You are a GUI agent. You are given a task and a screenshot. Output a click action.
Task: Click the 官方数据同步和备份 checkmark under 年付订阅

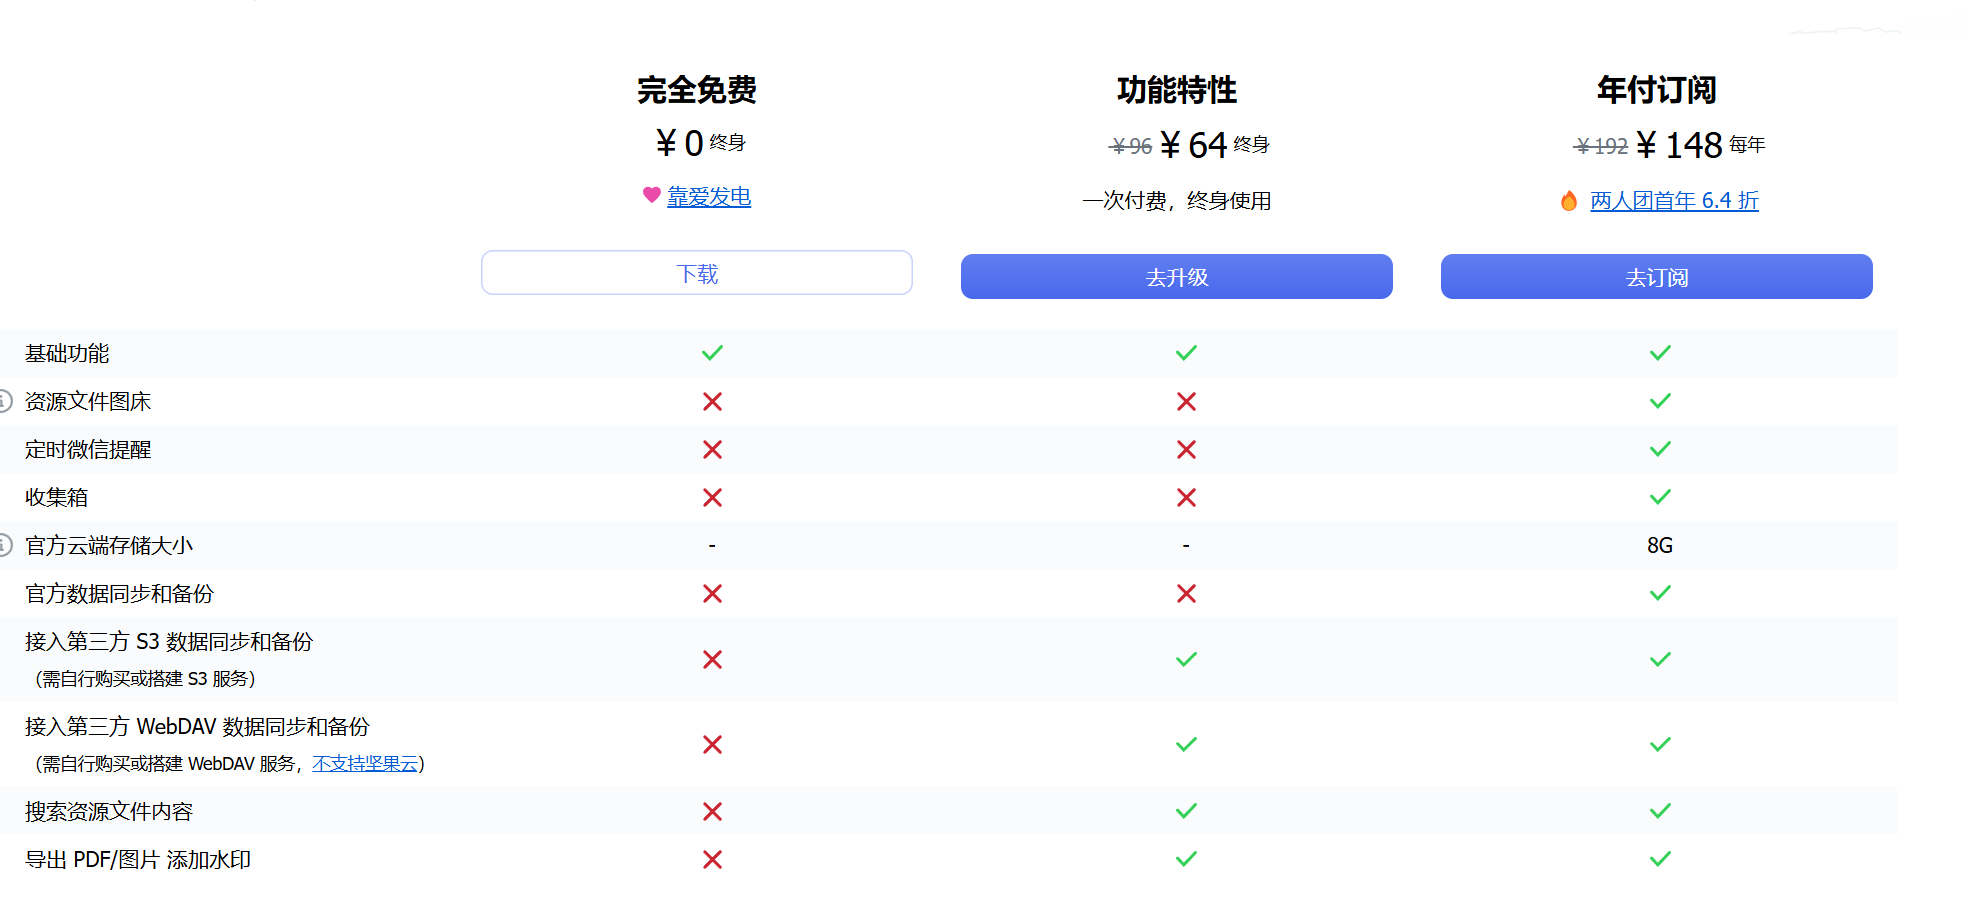1660,593
